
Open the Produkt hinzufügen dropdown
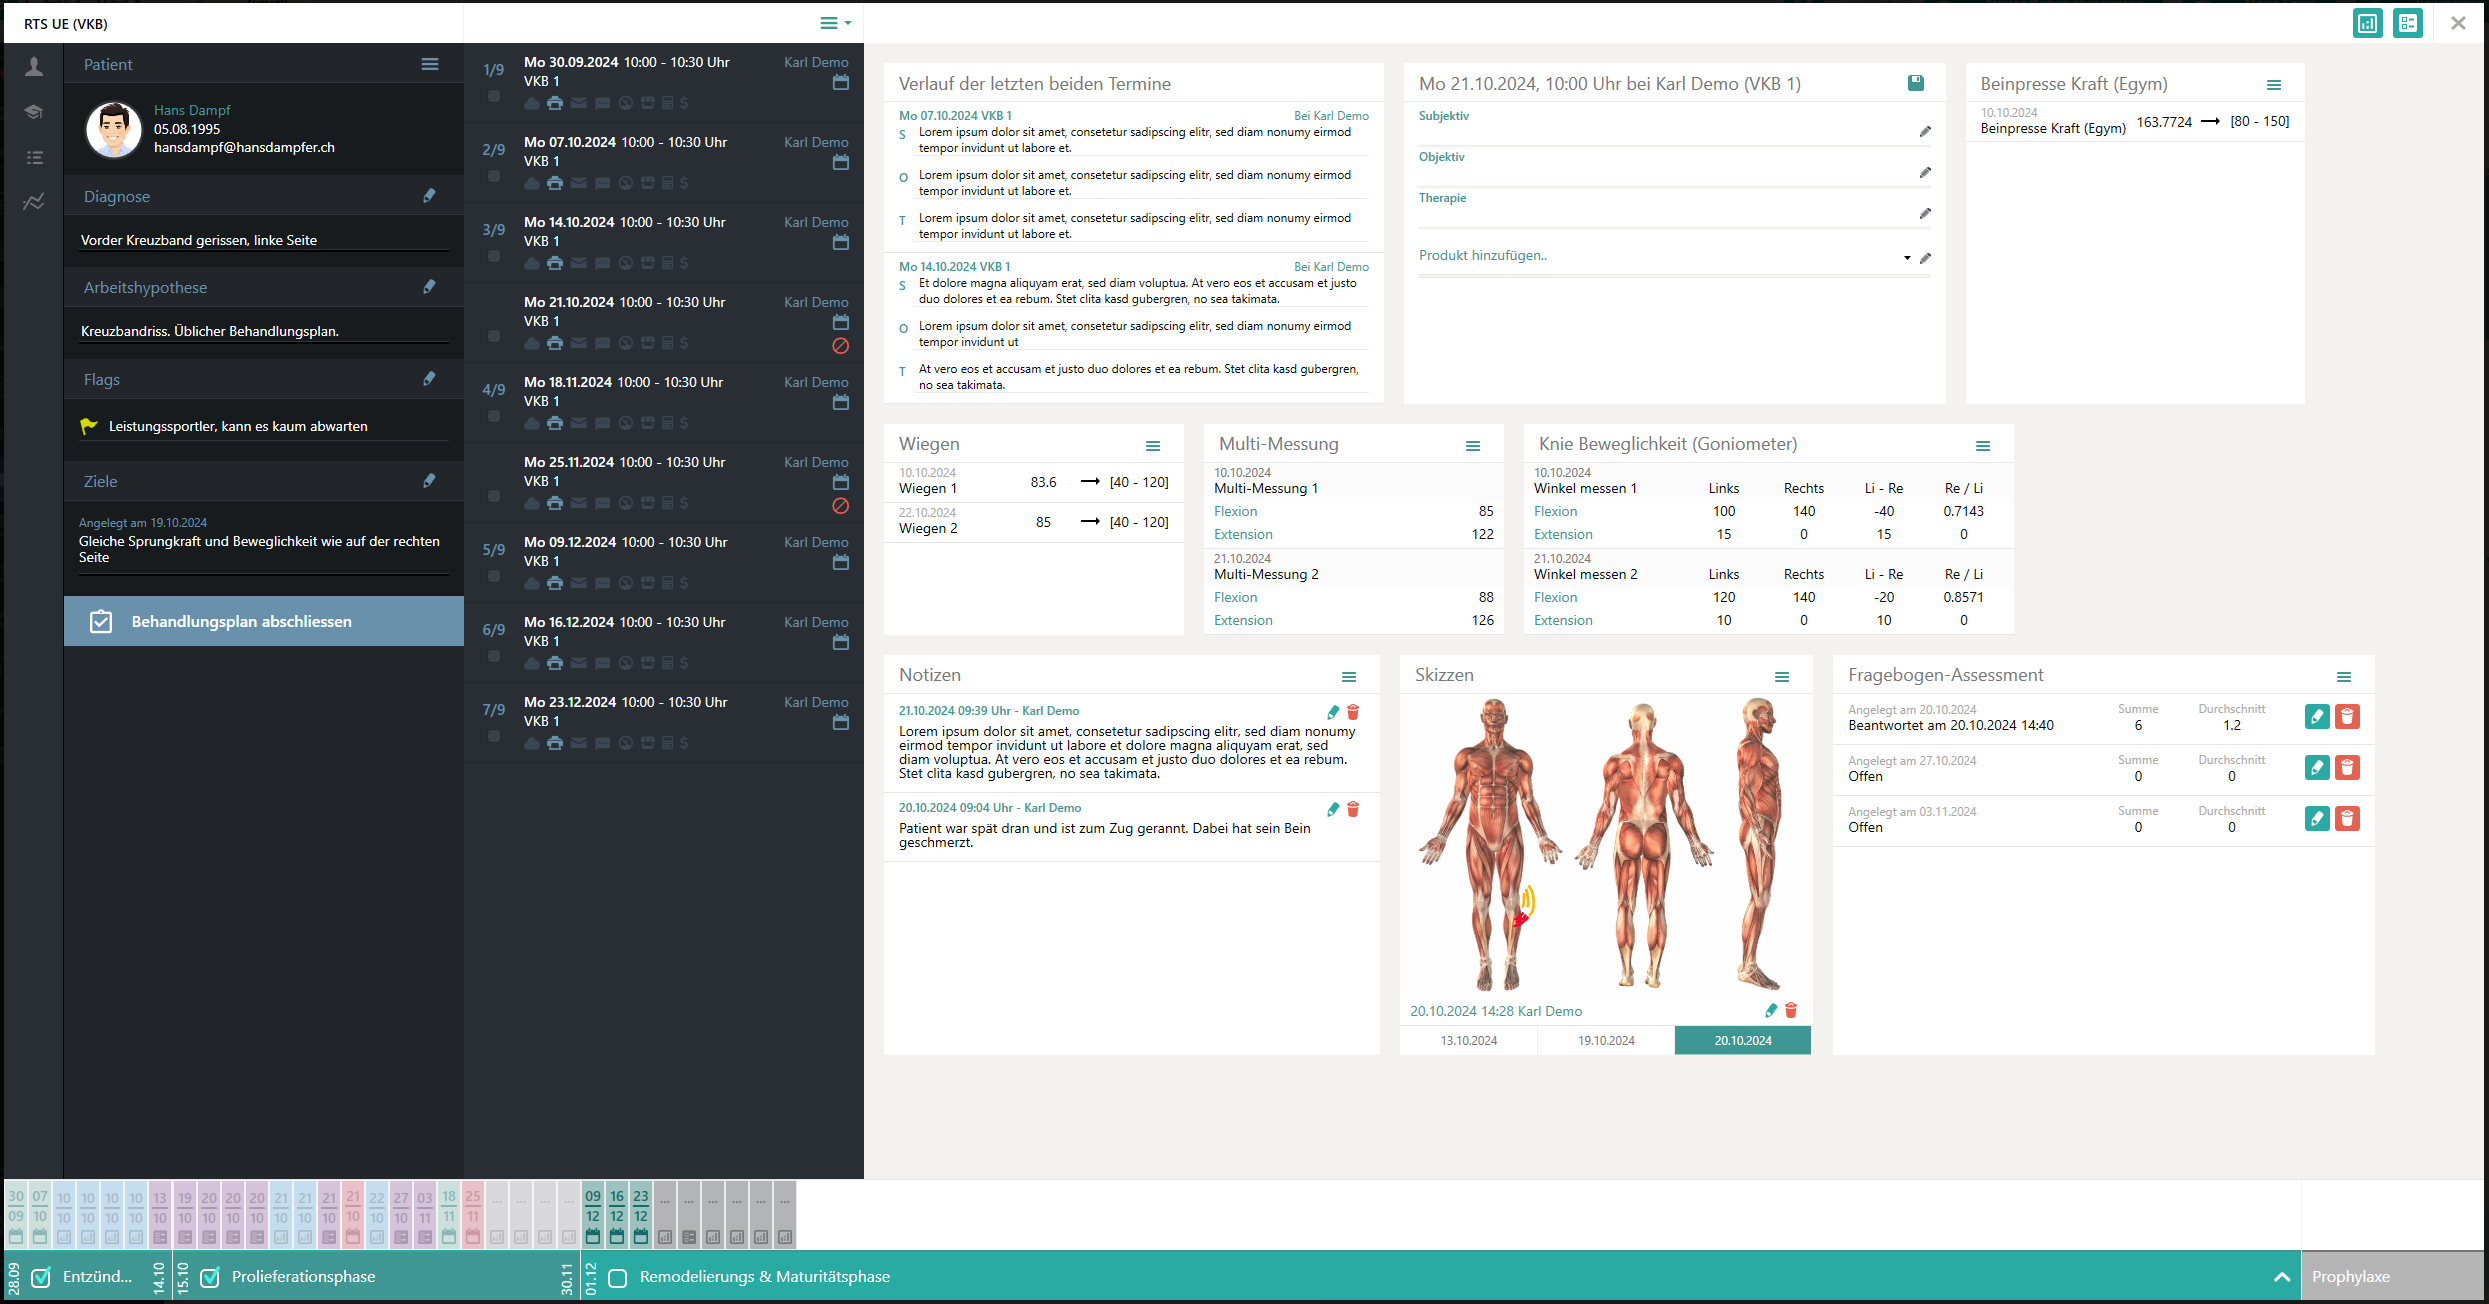pos(1907,258)
